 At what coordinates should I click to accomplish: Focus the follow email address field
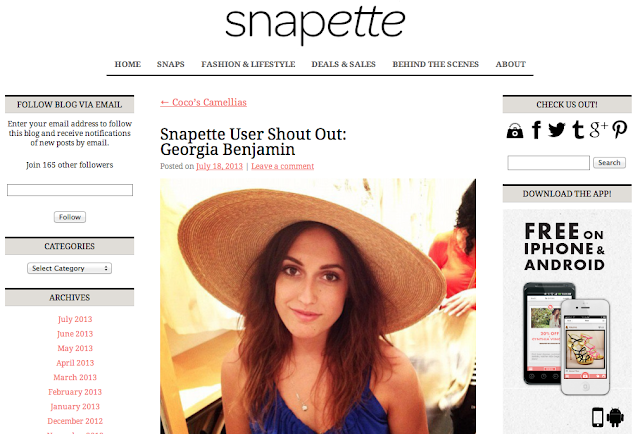70,190
